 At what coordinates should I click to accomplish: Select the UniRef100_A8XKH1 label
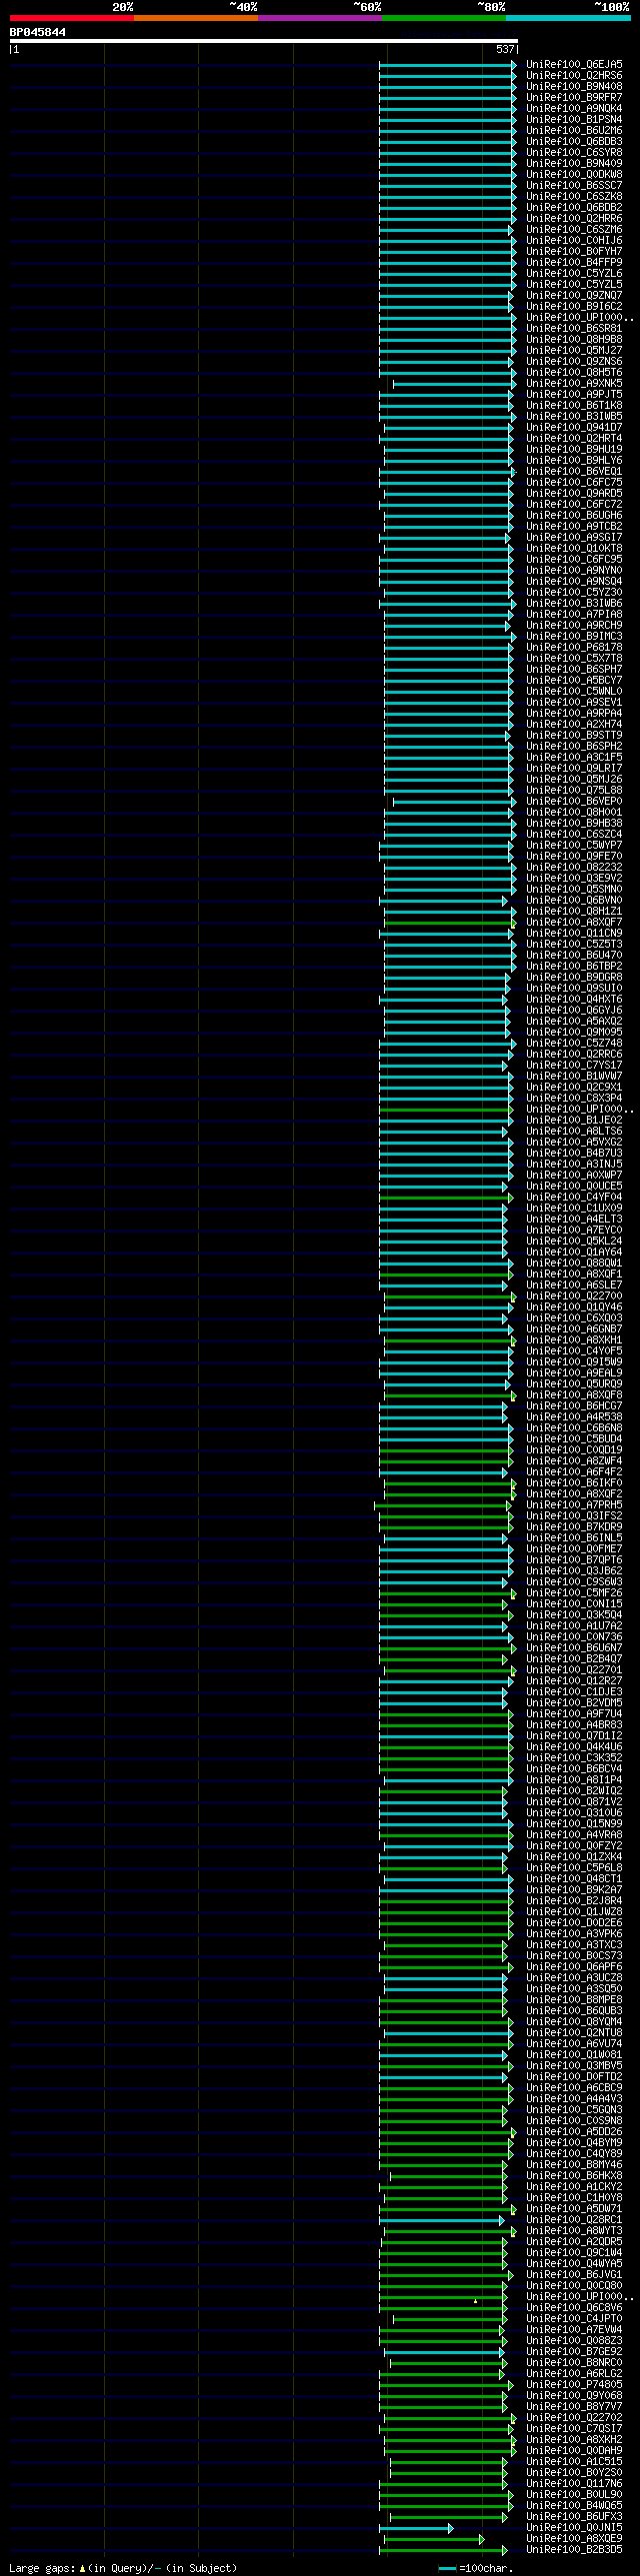(574, 1340)
